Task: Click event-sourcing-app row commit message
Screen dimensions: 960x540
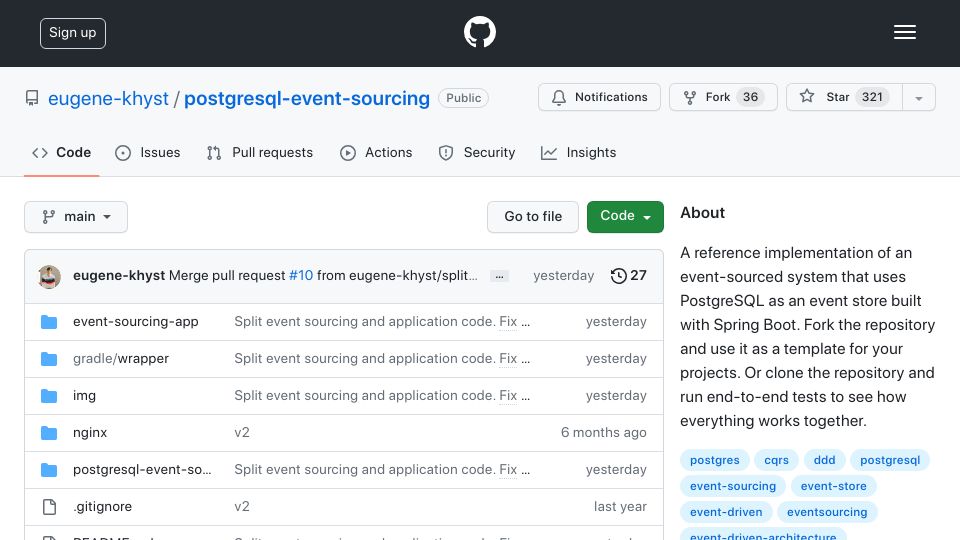Action: (382, 321)
